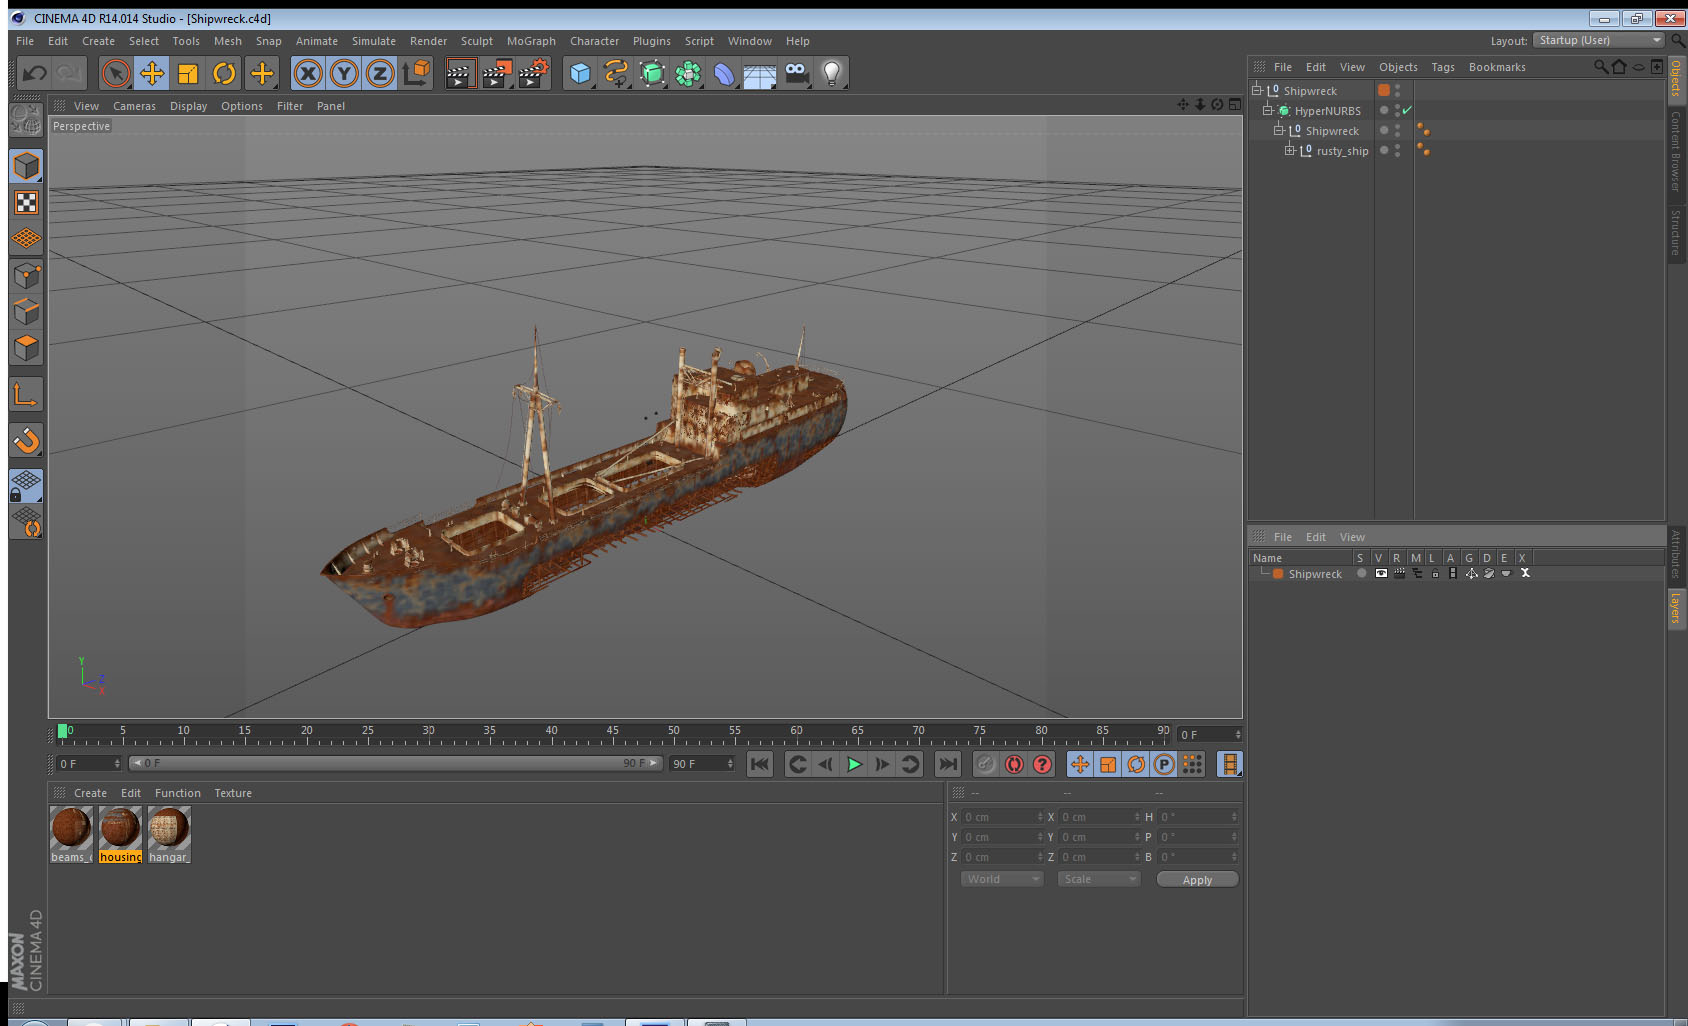Click the Apply button
The image size is (1688, 1026).
[x=1197, y=880]
